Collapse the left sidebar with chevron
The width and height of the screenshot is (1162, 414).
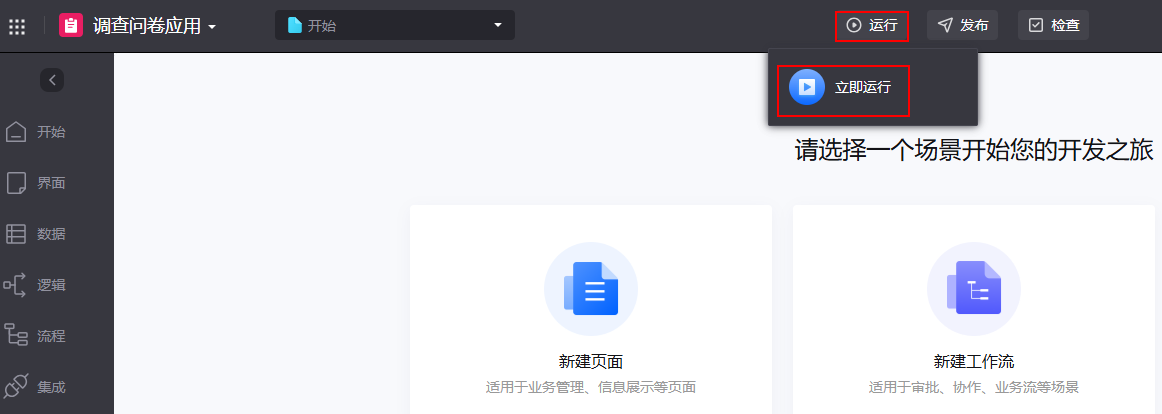52,79
